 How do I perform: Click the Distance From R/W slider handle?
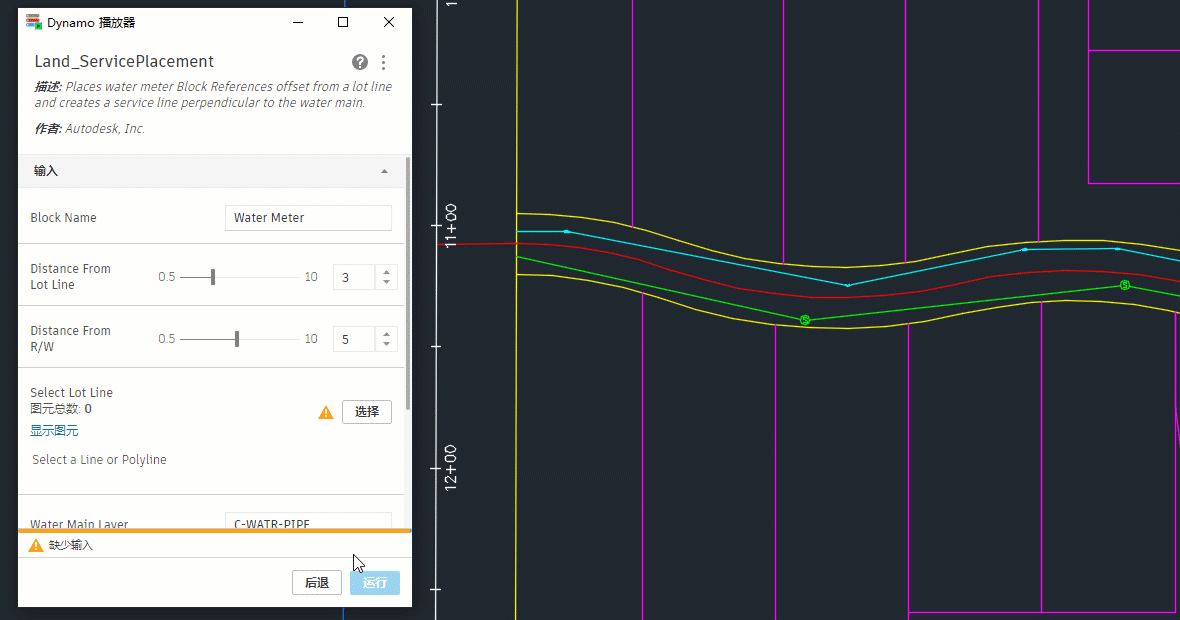237,339
